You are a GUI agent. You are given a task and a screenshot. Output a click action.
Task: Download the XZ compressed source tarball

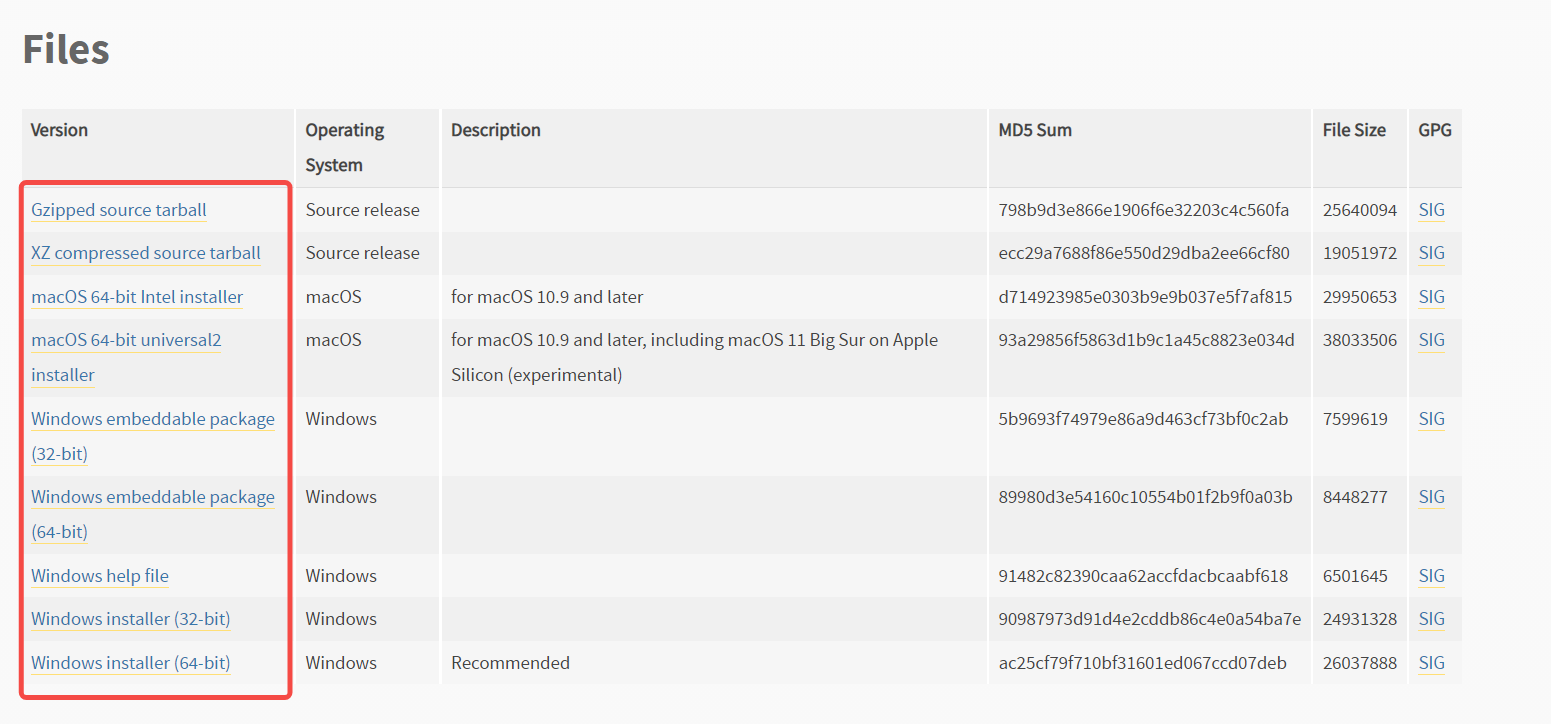146,253
